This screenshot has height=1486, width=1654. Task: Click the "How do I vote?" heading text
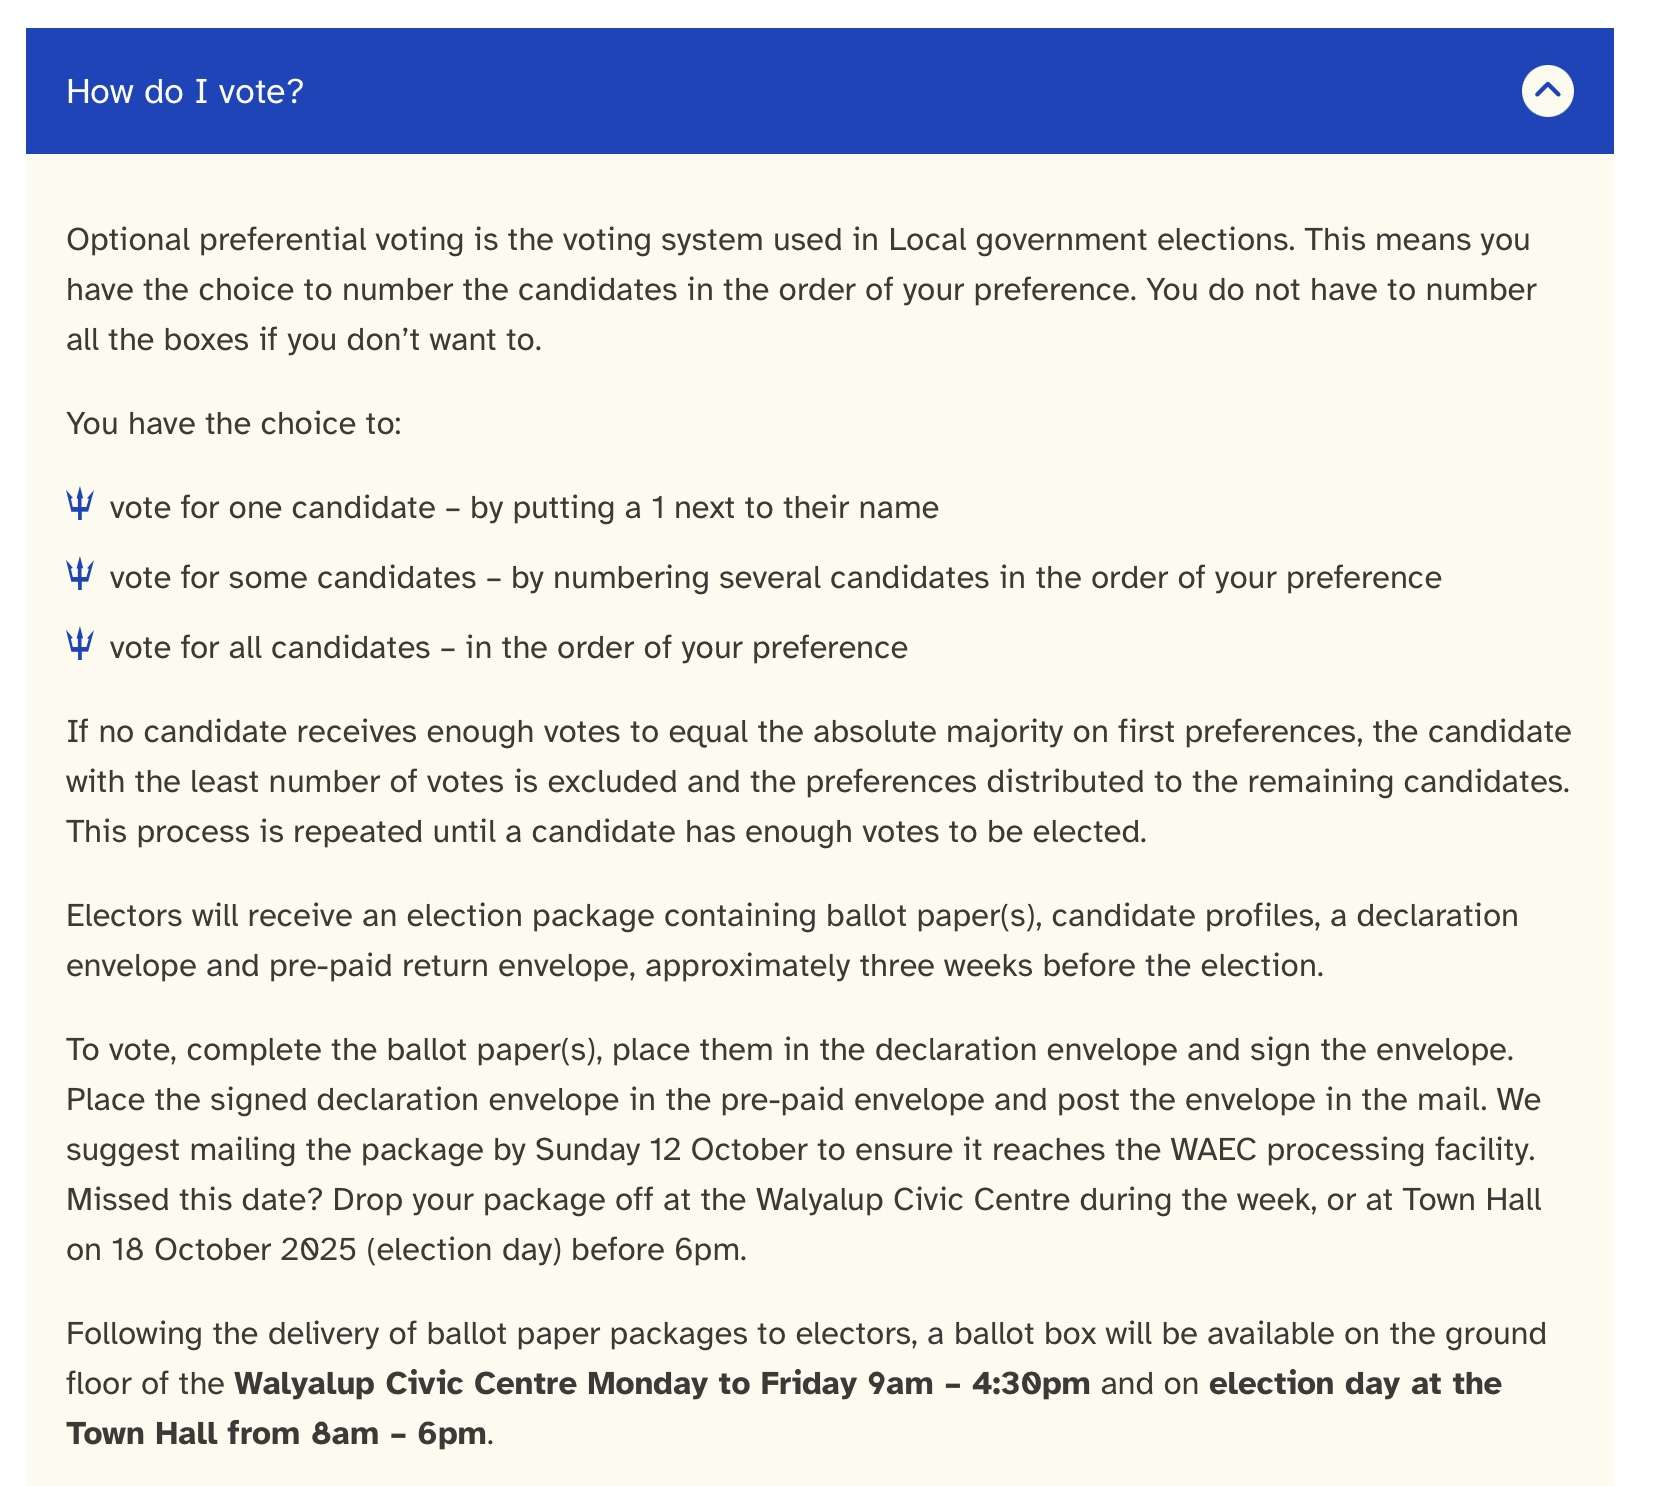tap(185, 92)
